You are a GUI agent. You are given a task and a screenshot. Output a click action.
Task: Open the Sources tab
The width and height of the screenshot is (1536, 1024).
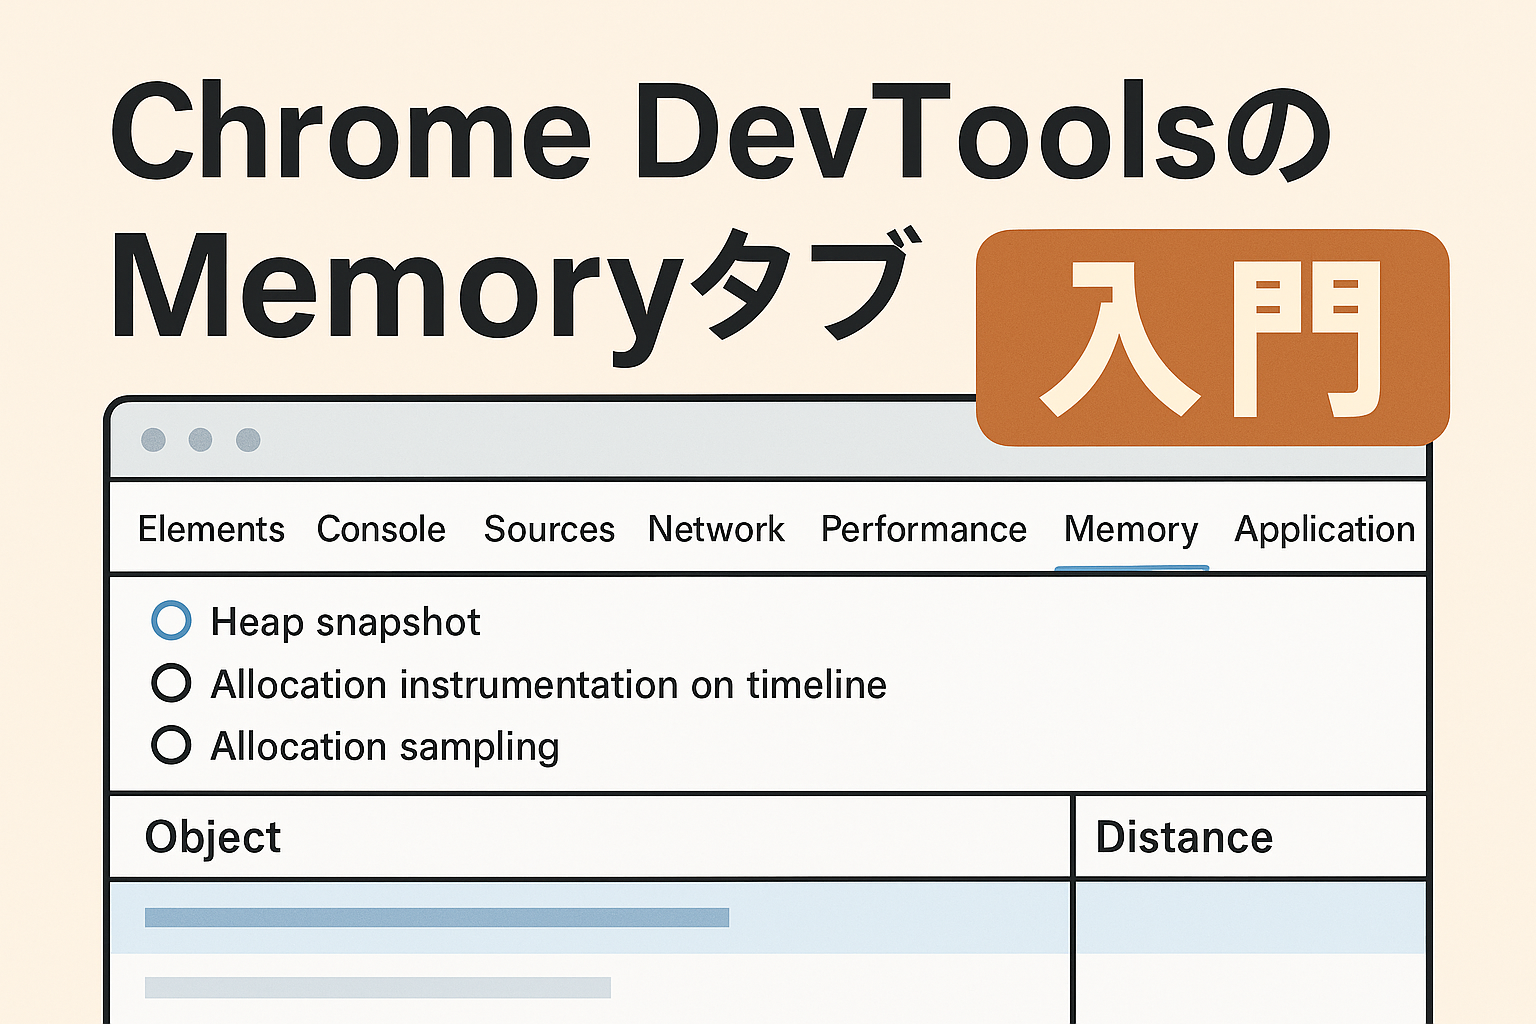point(549,529)
